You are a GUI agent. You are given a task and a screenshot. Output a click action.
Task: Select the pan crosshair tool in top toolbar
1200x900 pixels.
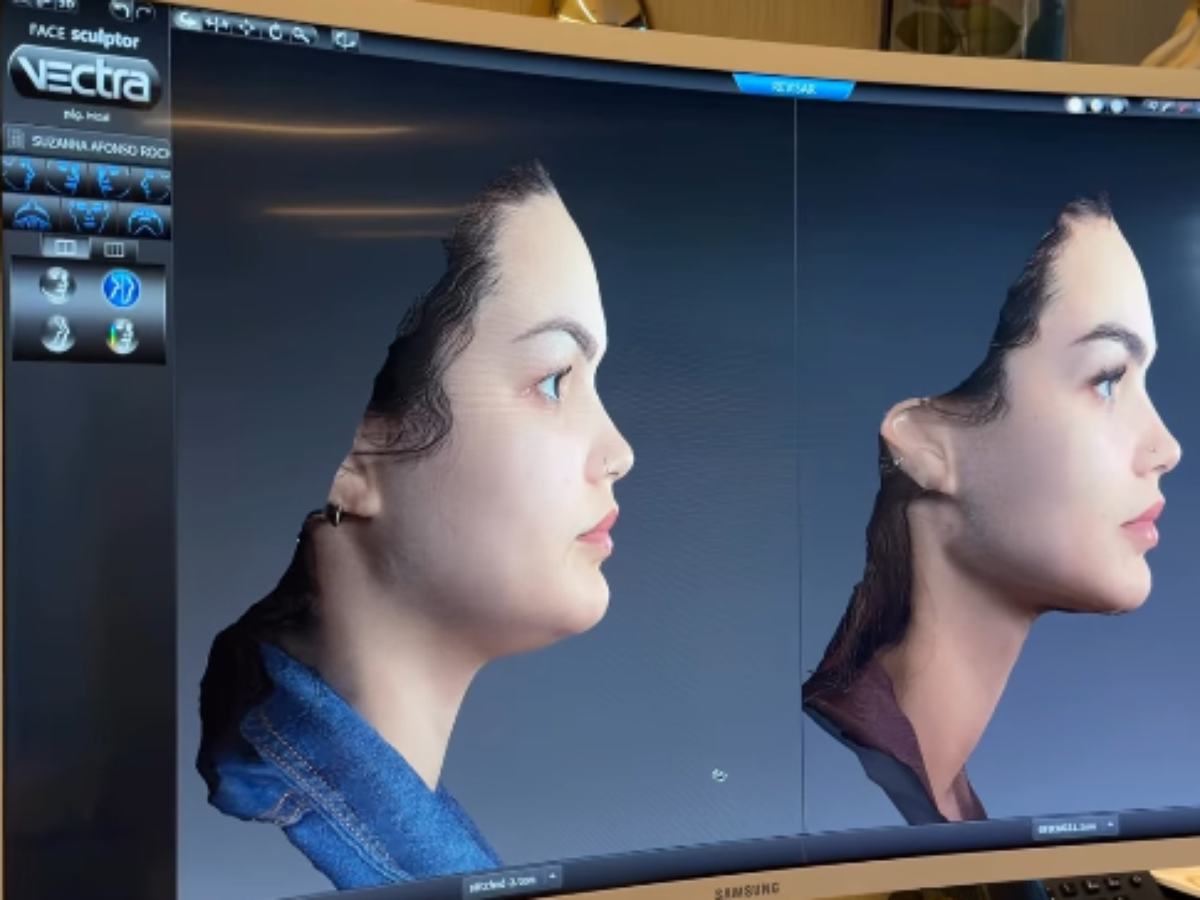pyautogui.click(x=246, y=27)
